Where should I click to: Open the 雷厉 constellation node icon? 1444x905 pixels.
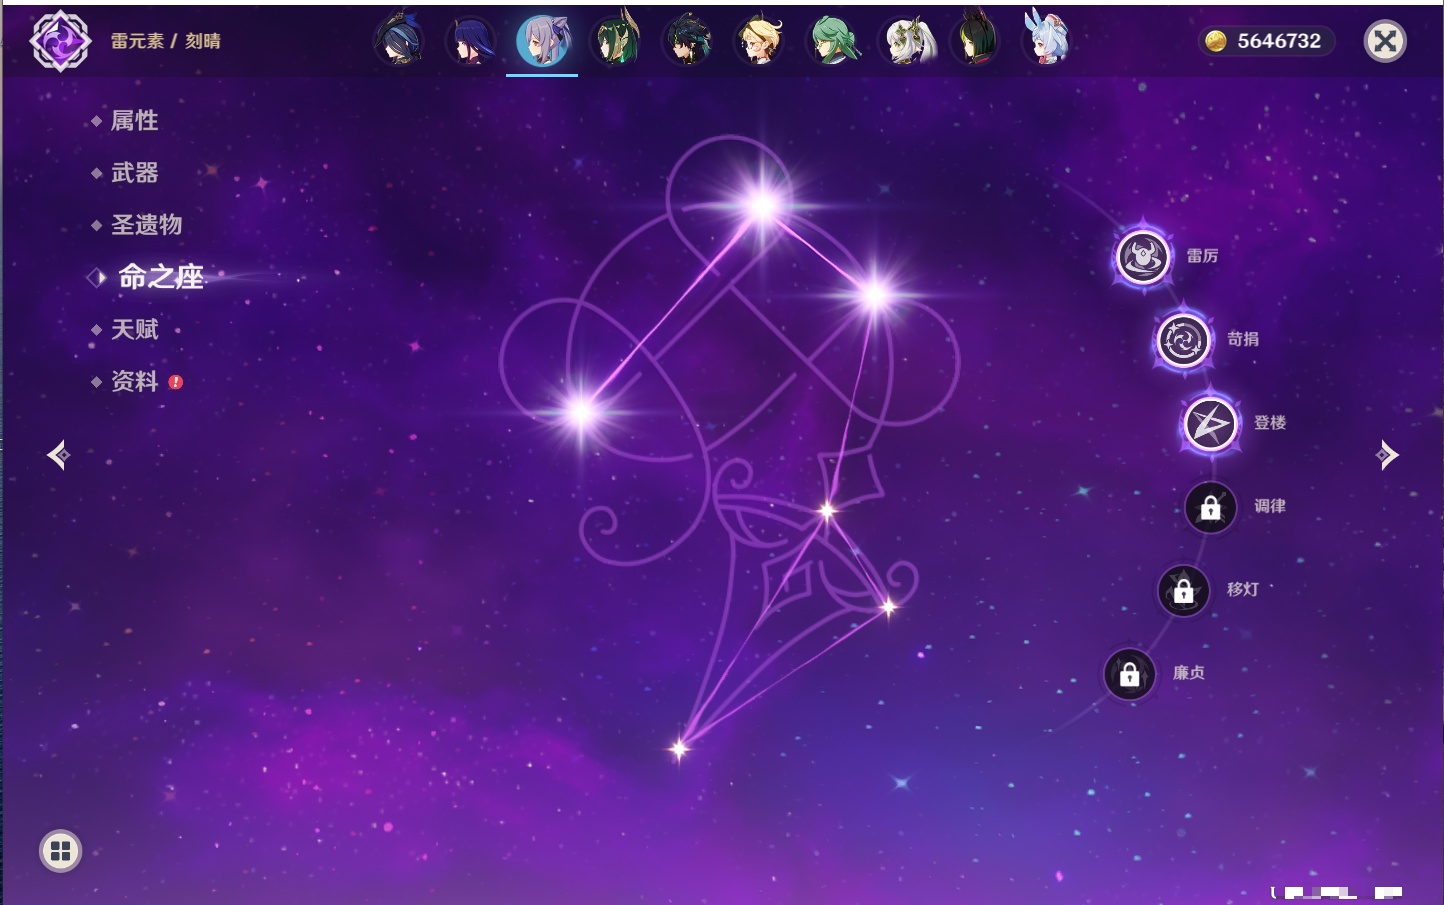pyautogui.click(x=1143, y=257)
